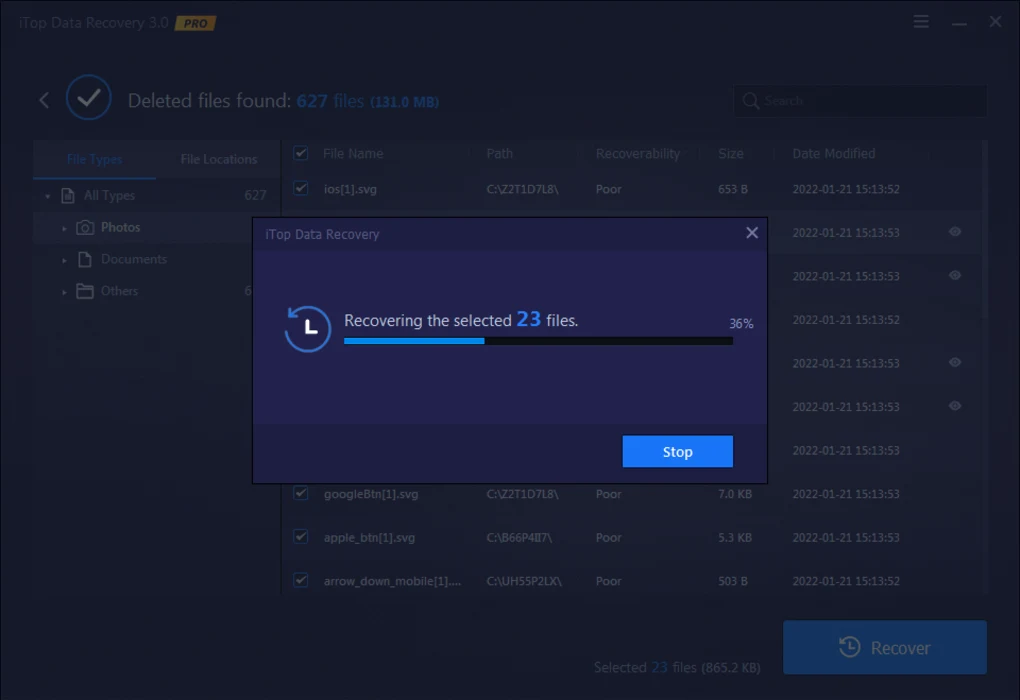Close the iTop Data Recovery dialog
This screenshot has height=700, width=1020.
tap(752, 233)
